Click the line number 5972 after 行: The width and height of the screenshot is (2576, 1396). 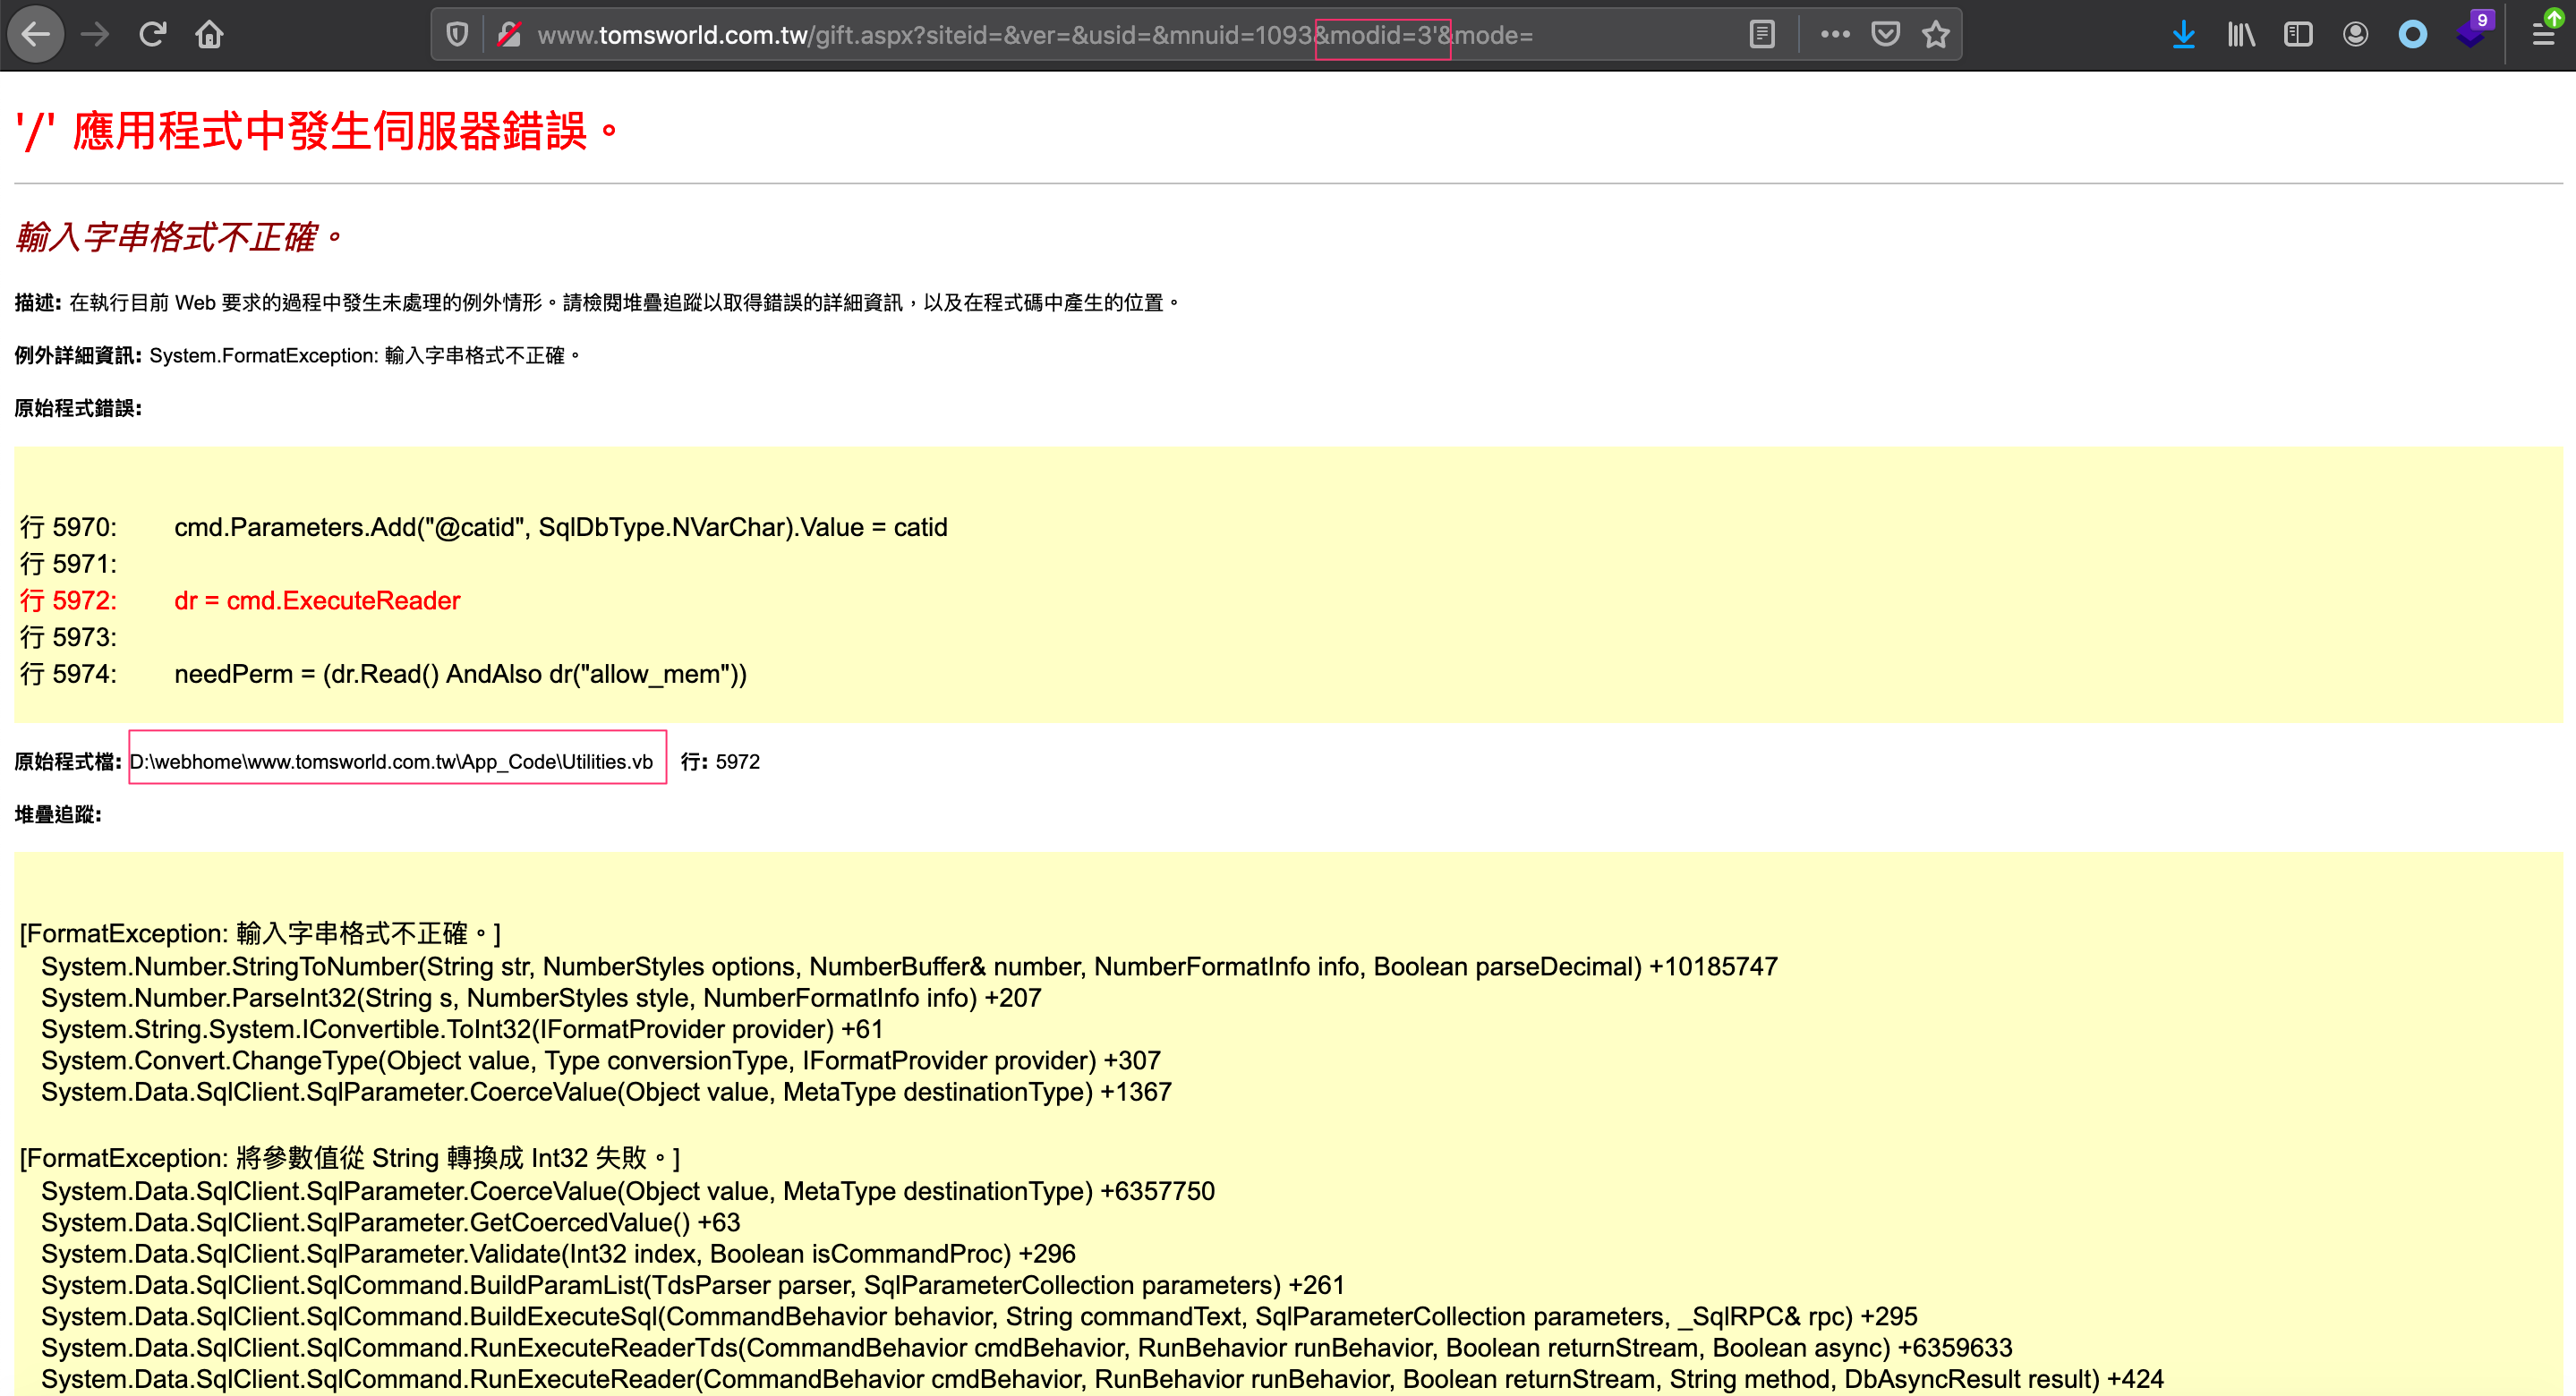(738, 762)
